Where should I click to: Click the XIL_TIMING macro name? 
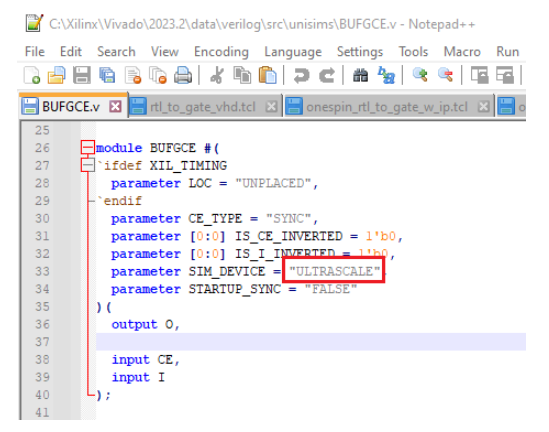188,165
